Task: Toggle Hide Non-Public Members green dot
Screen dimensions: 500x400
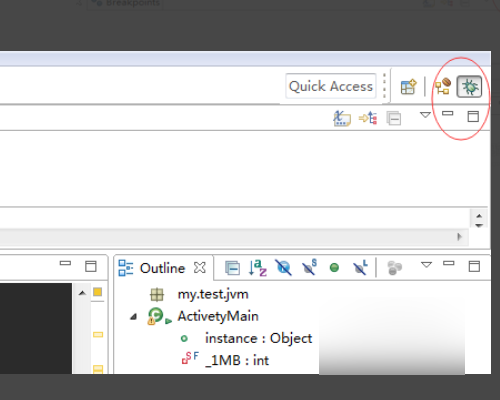Action: tap(334, 268)
